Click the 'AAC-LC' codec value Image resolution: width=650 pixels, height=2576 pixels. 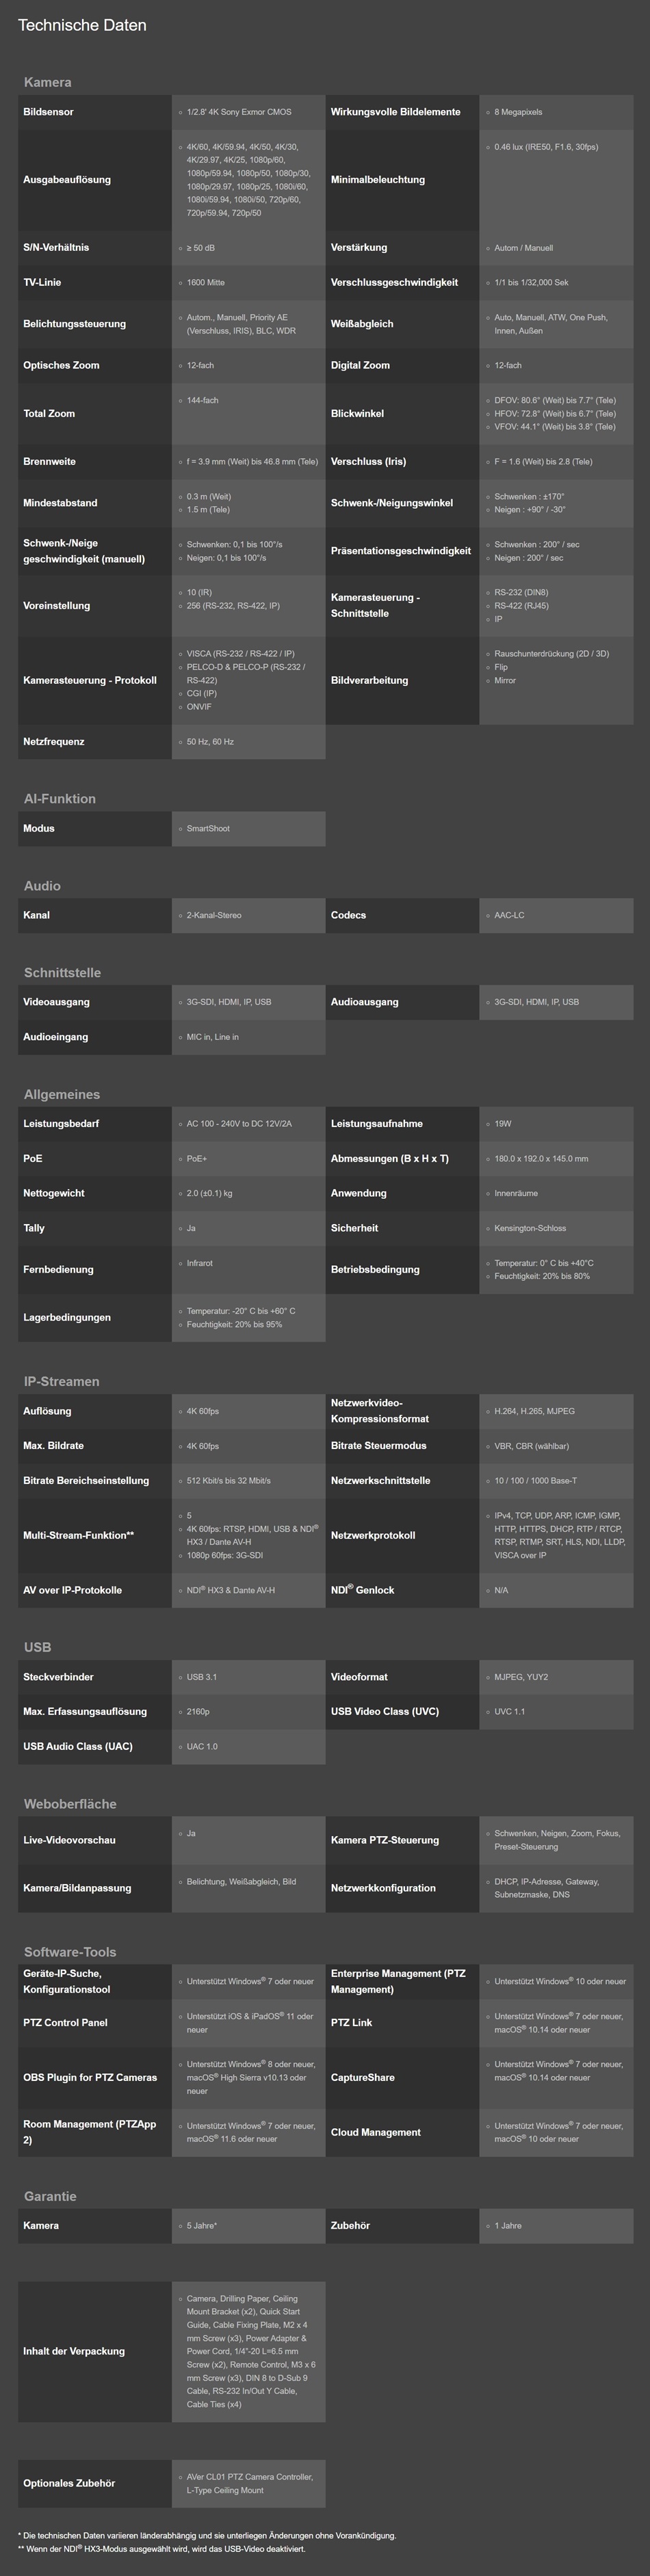tap(509, 915)
